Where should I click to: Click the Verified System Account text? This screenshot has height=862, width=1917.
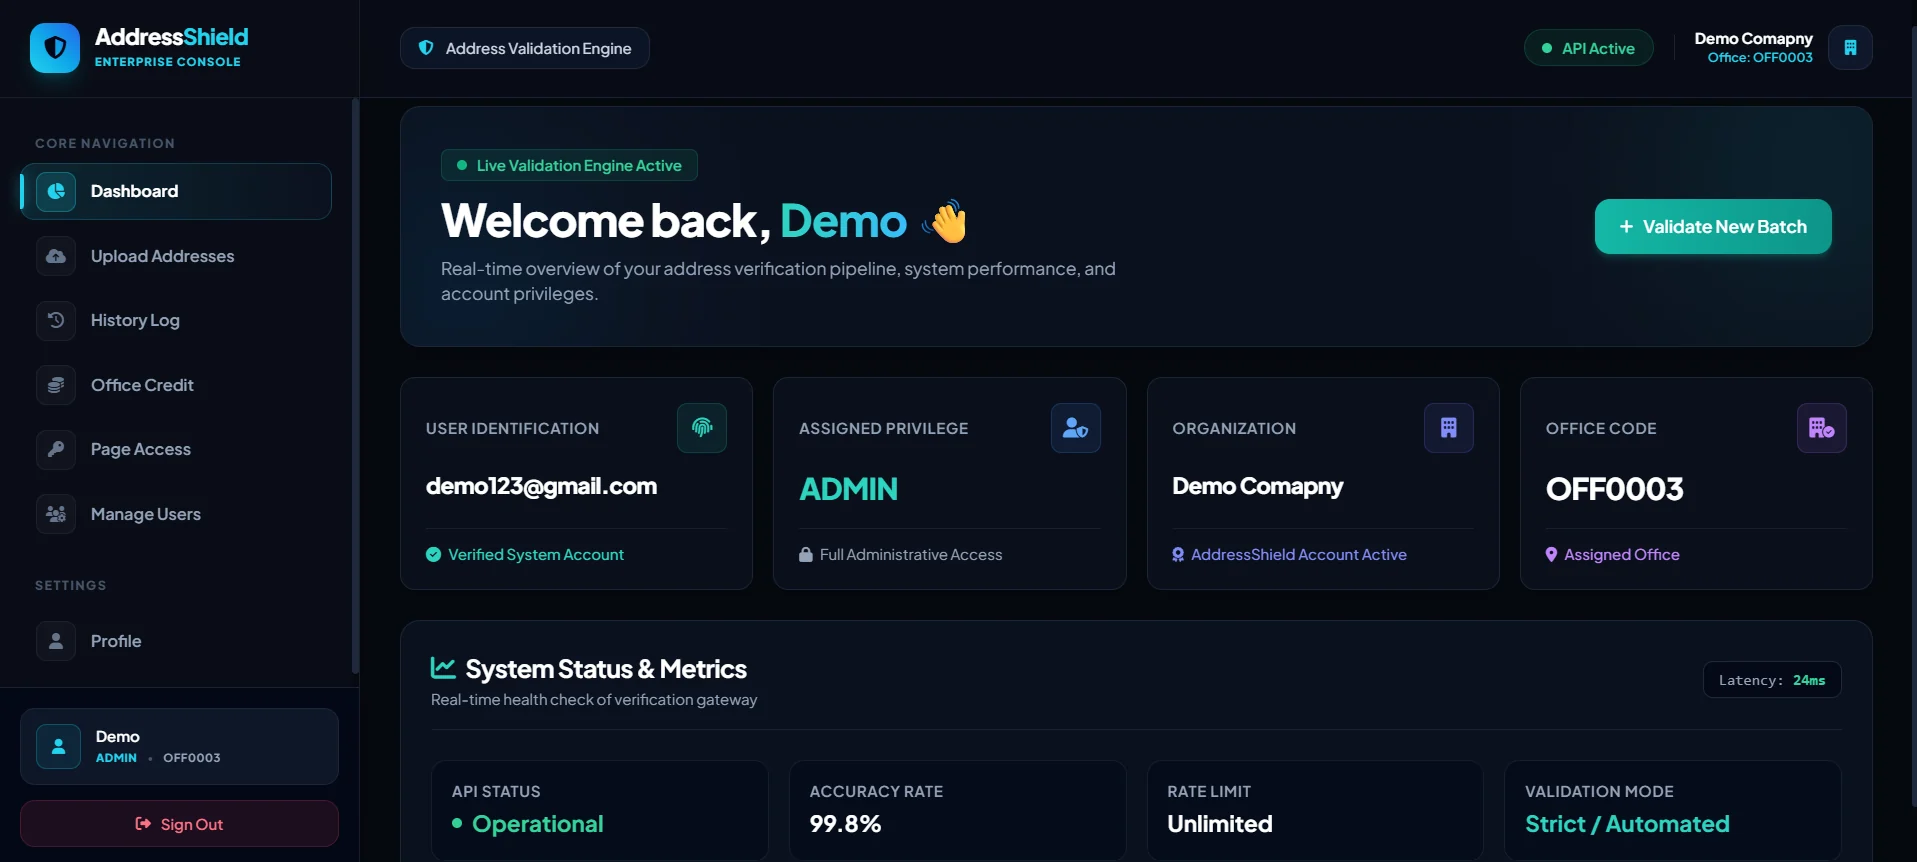tap(536, 555)
